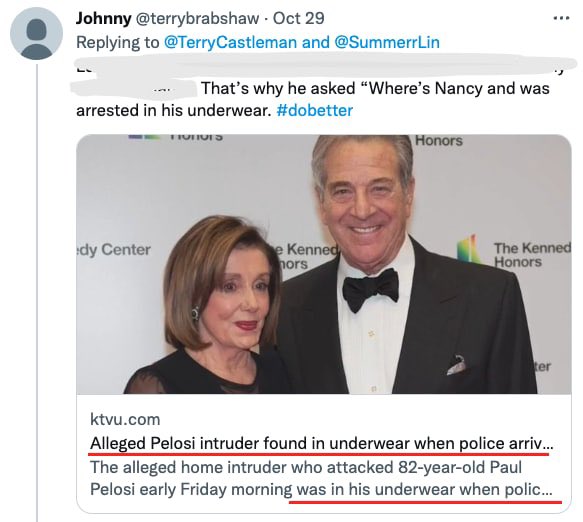Click the Johnny display name
This screenshot has height=522, width=583.
[x=104, y=18]
